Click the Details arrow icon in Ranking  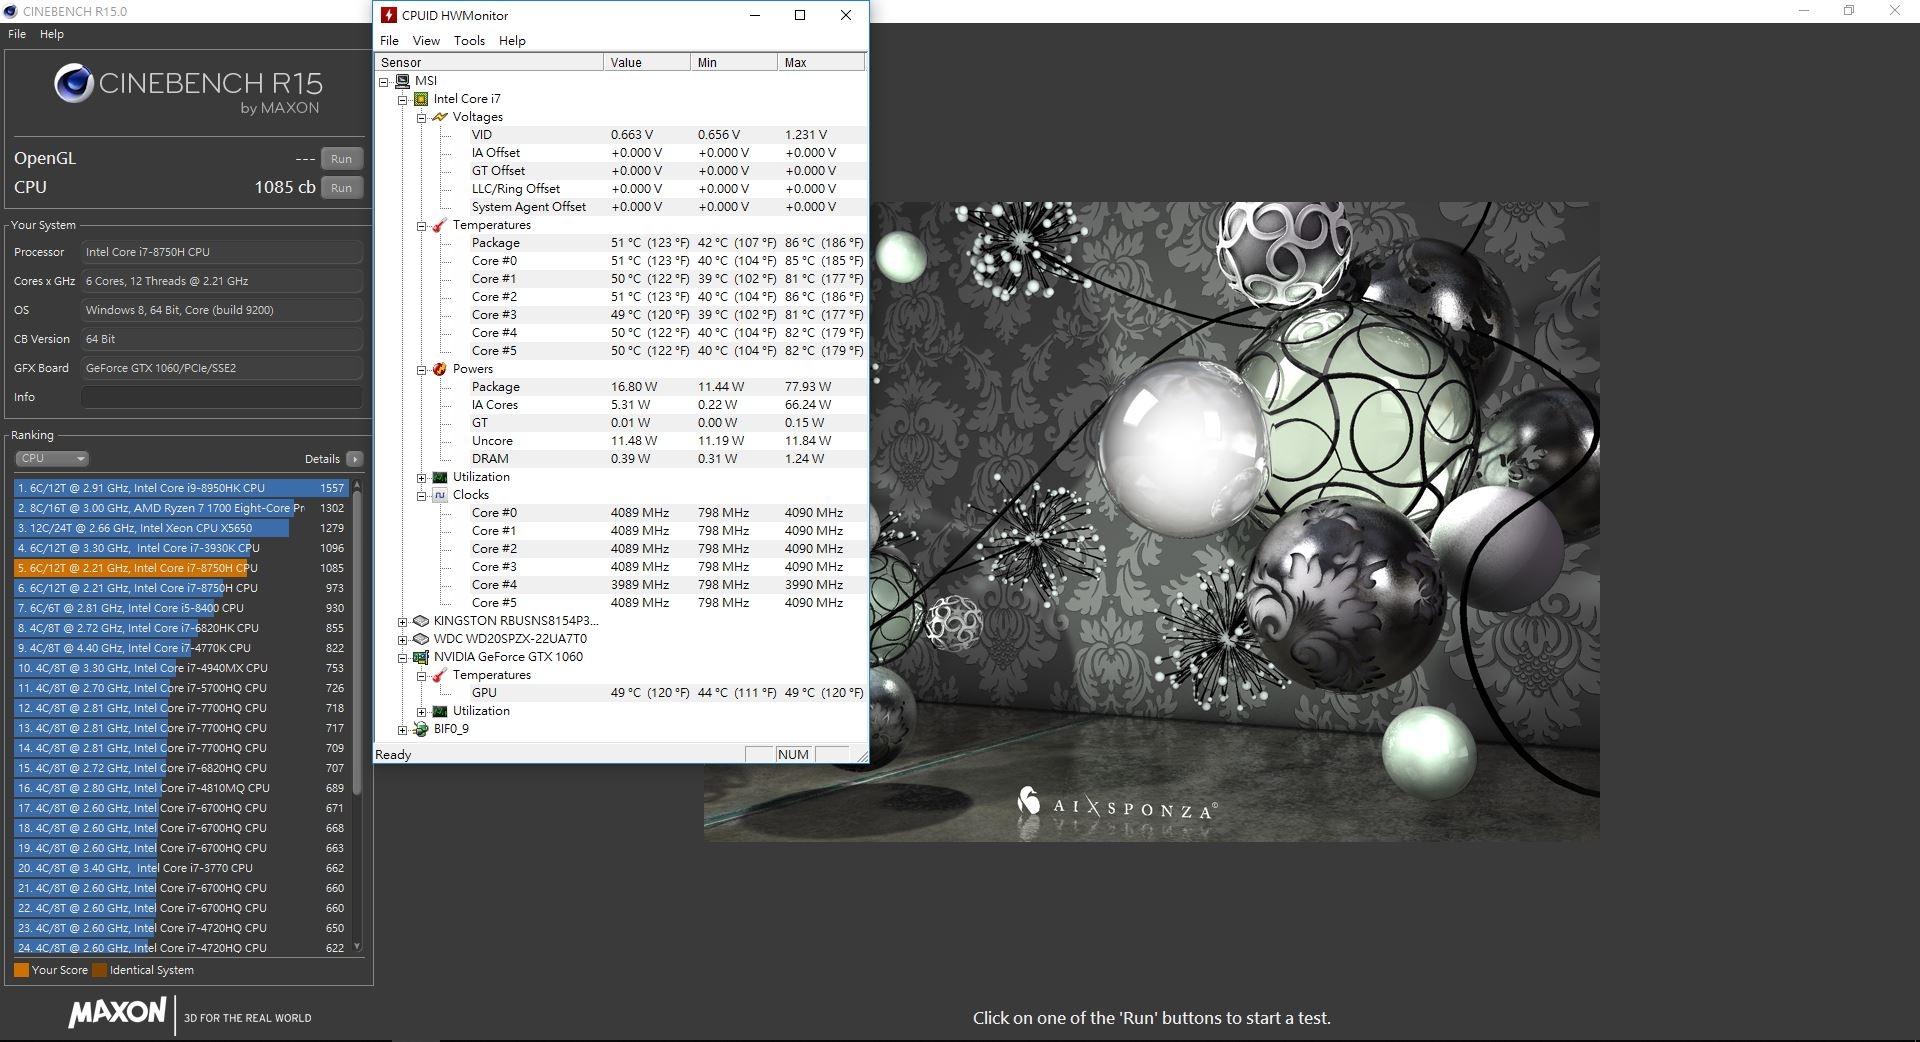tap(354, 459)
